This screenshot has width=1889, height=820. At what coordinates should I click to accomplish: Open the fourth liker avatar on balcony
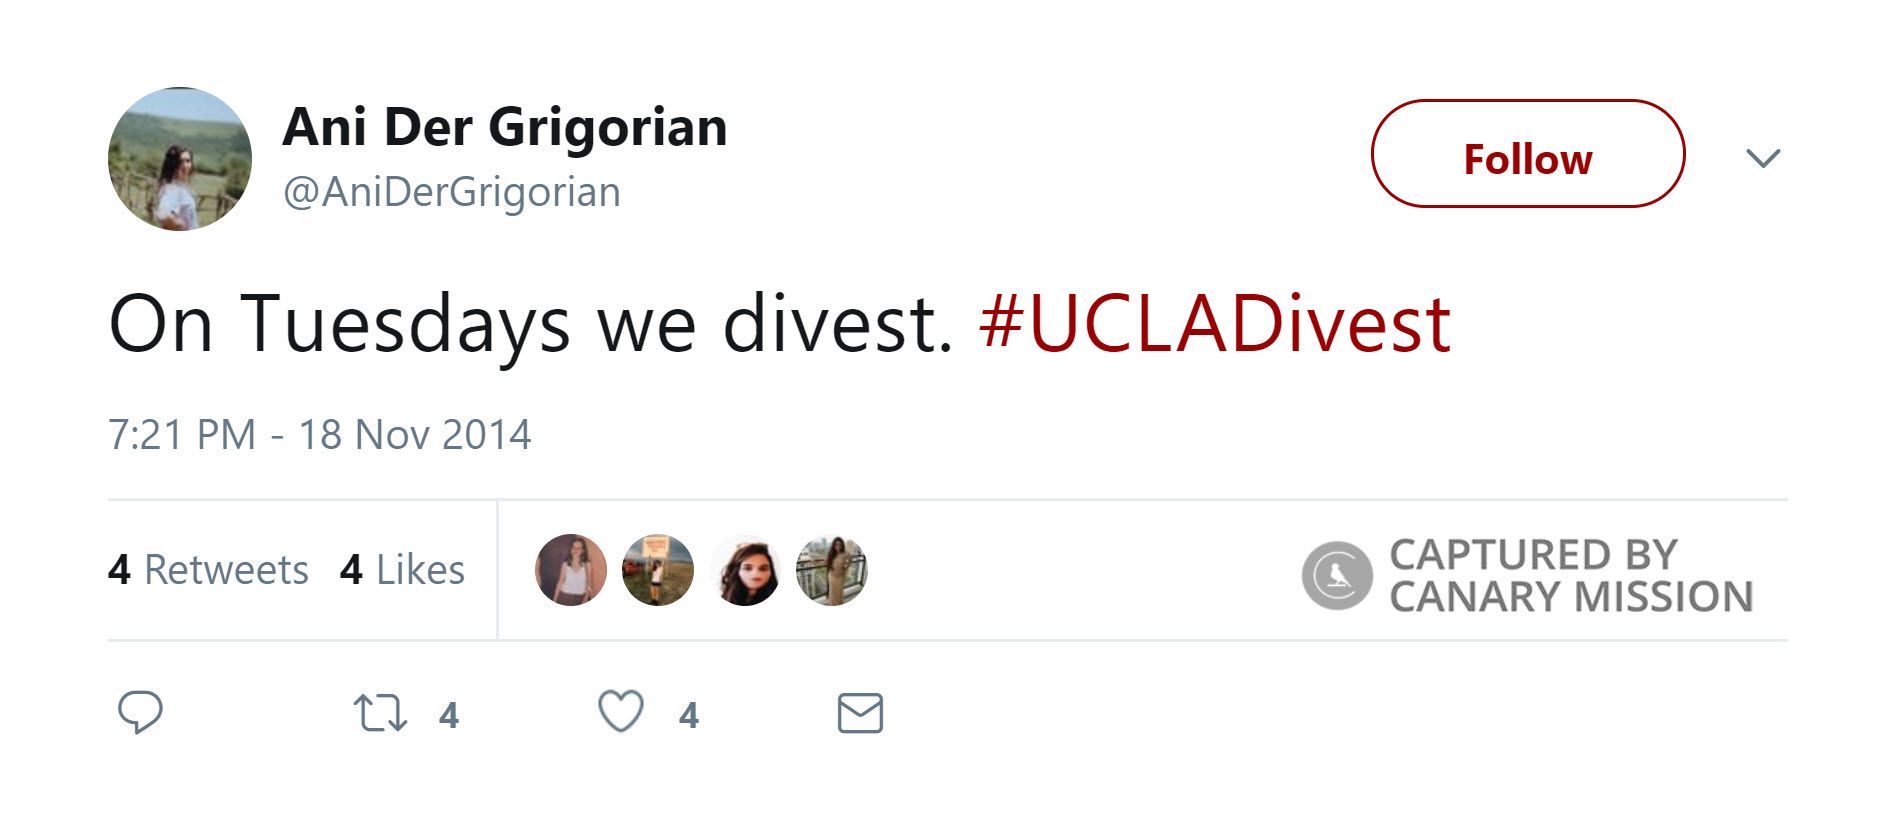(x=831, y=570)
